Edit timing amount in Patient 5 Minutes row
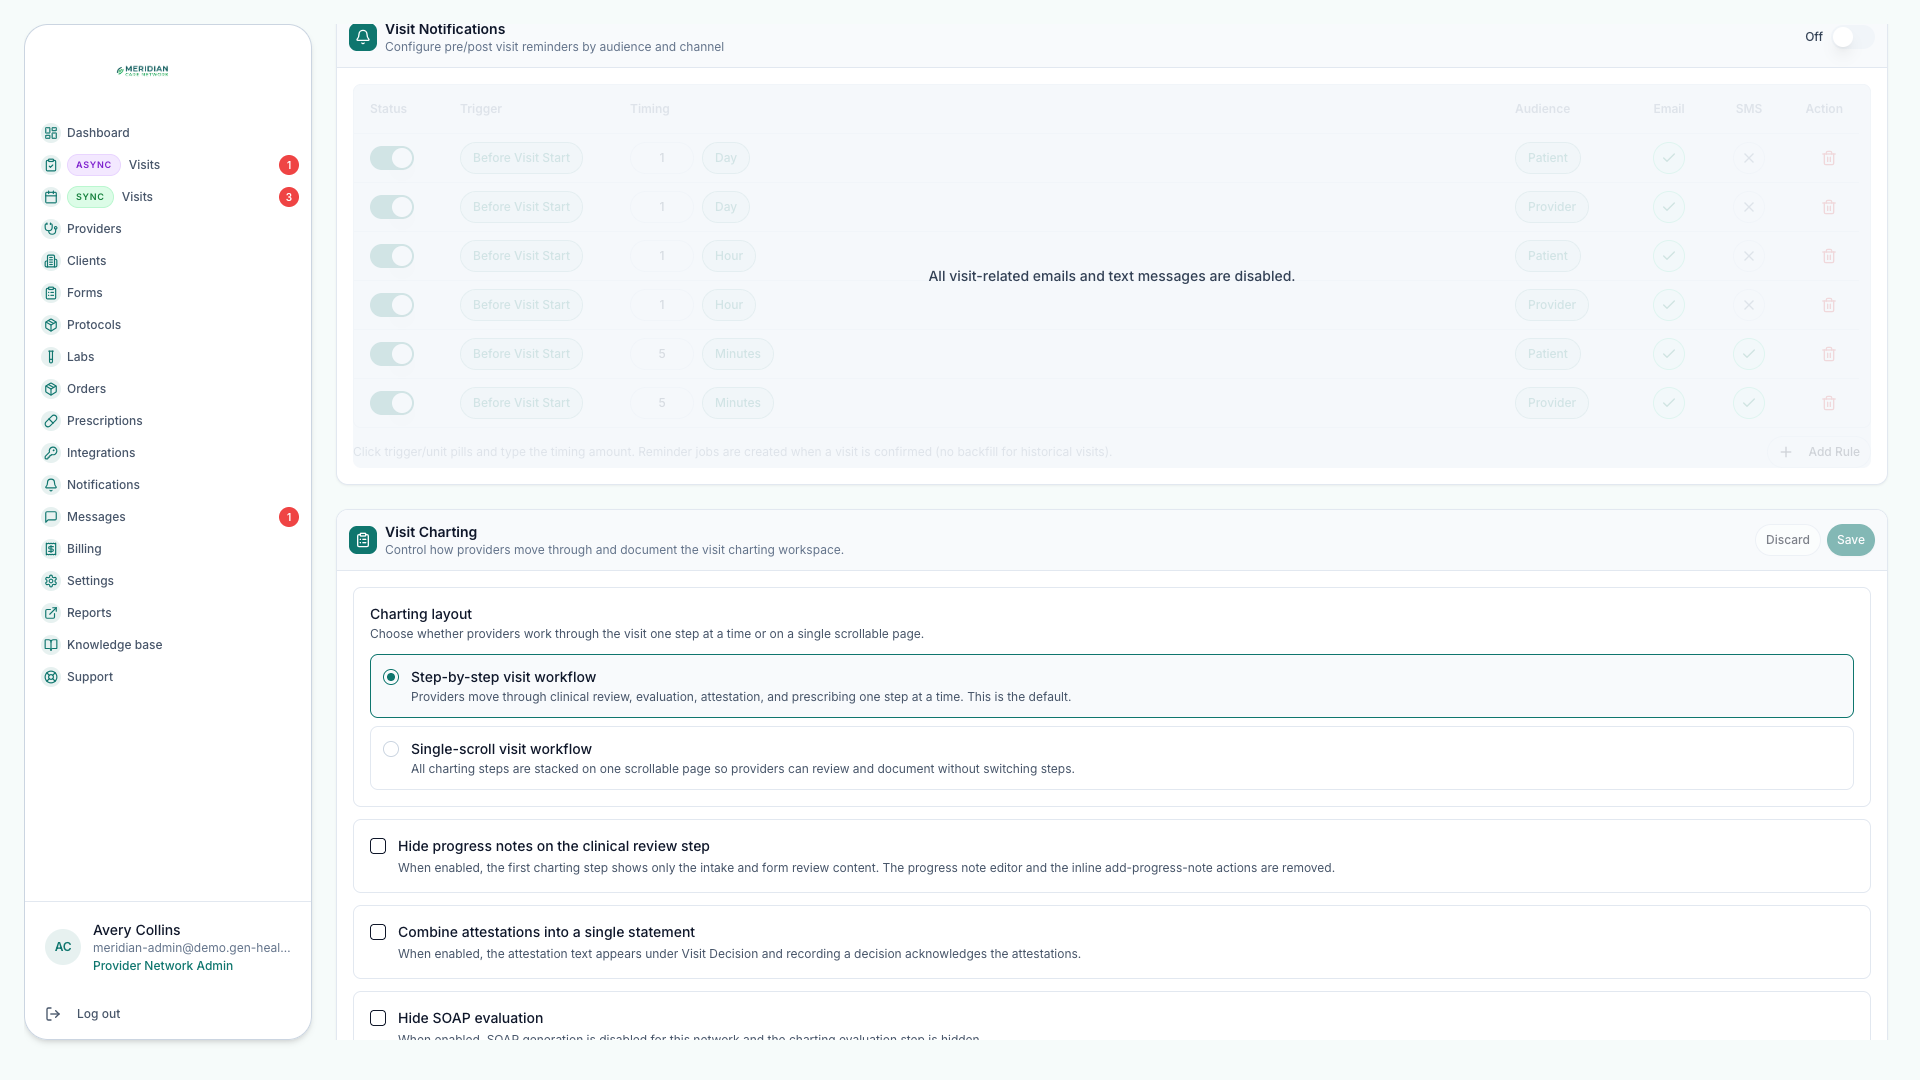1920x1080 pixels. 662,354
